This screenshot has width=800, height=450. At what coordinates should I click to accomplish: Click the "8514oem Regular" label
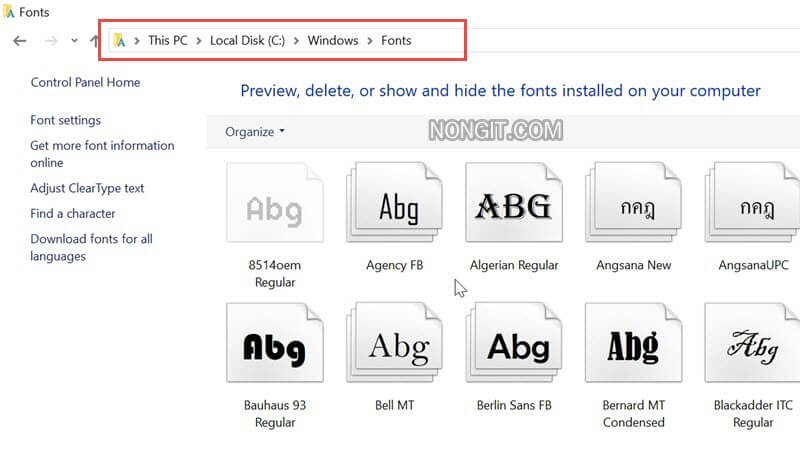(x=275, y=273)
